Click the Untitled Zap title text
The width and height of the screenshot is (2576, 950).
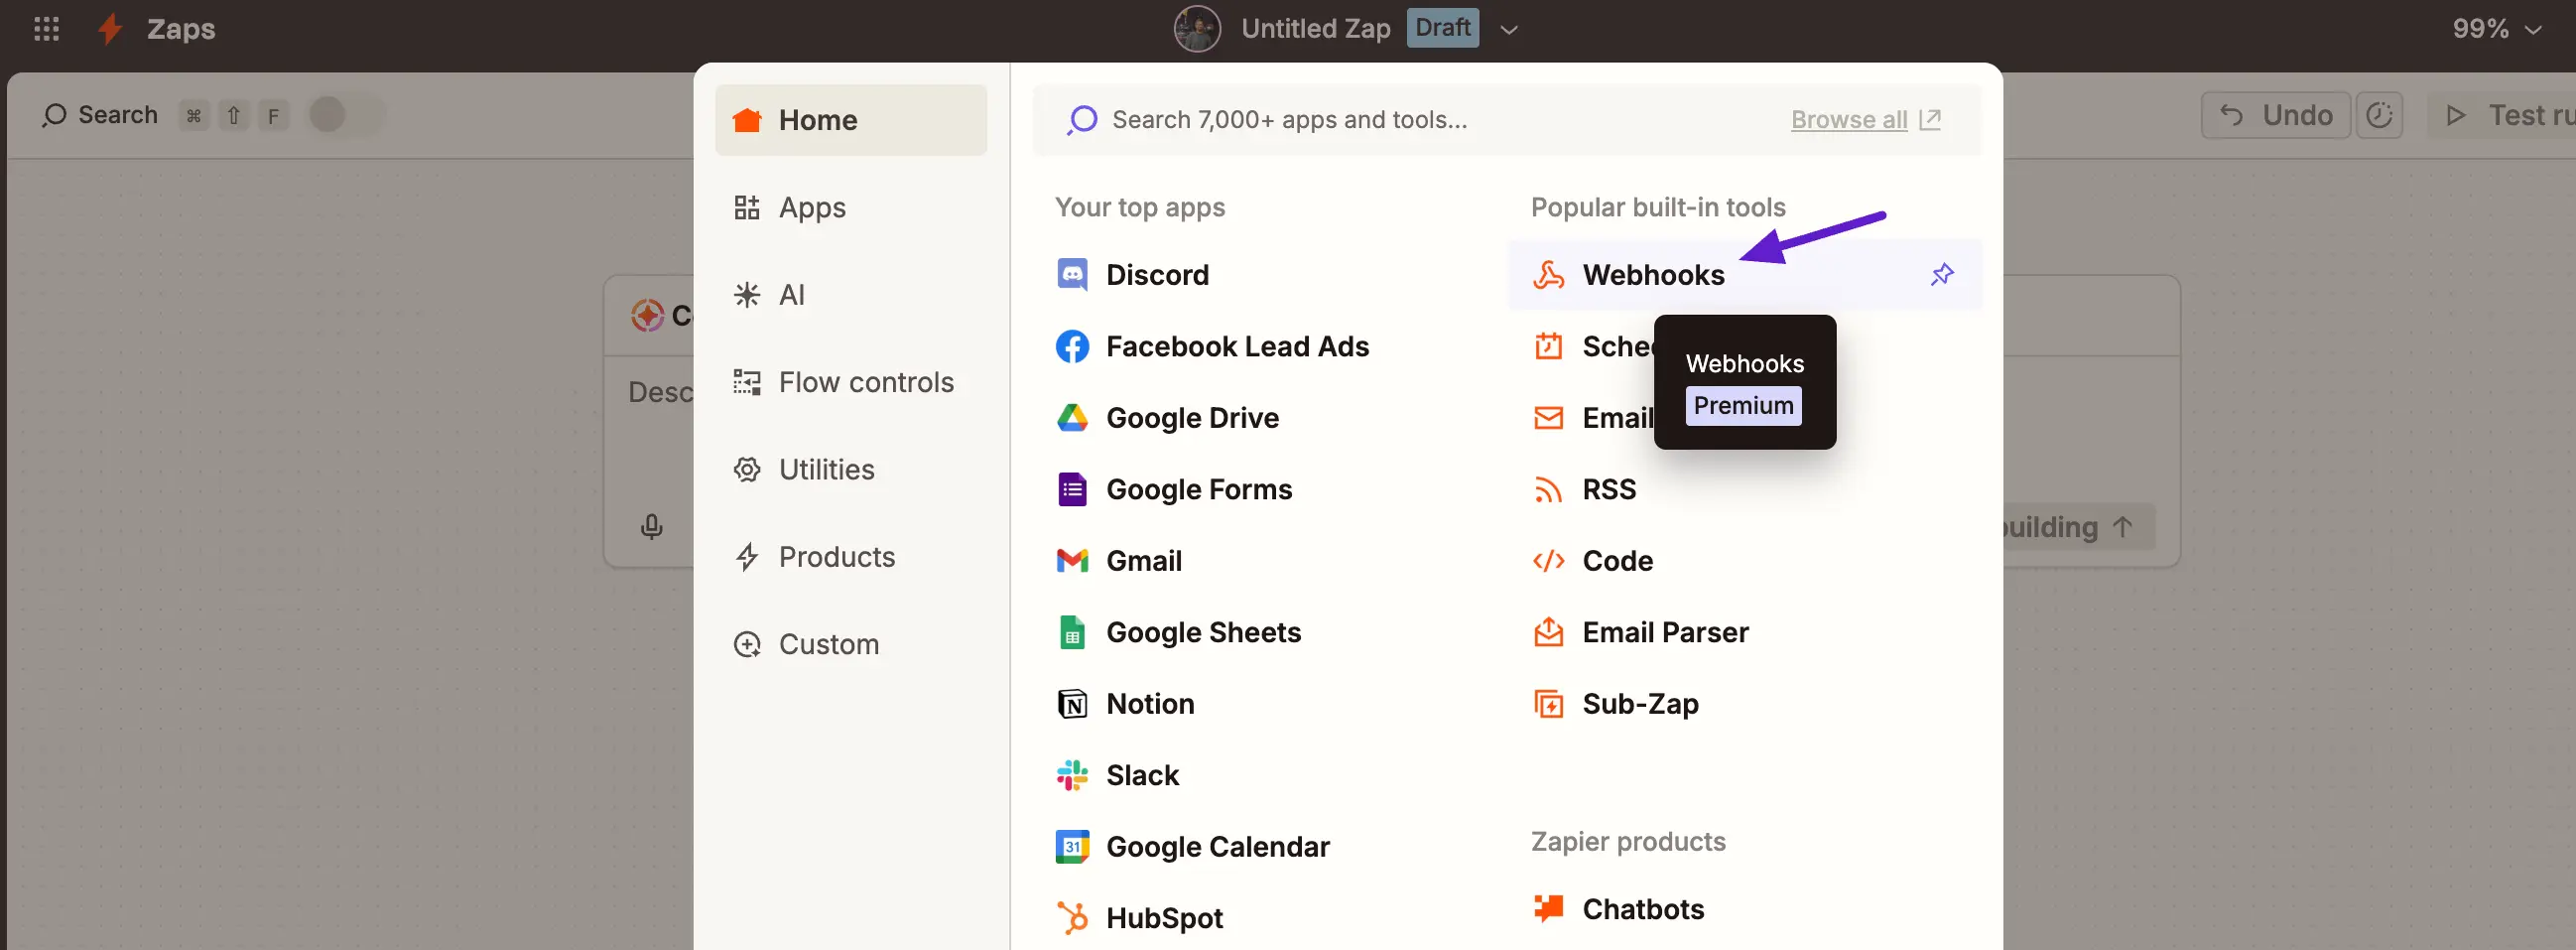[x=1315, y=29]
